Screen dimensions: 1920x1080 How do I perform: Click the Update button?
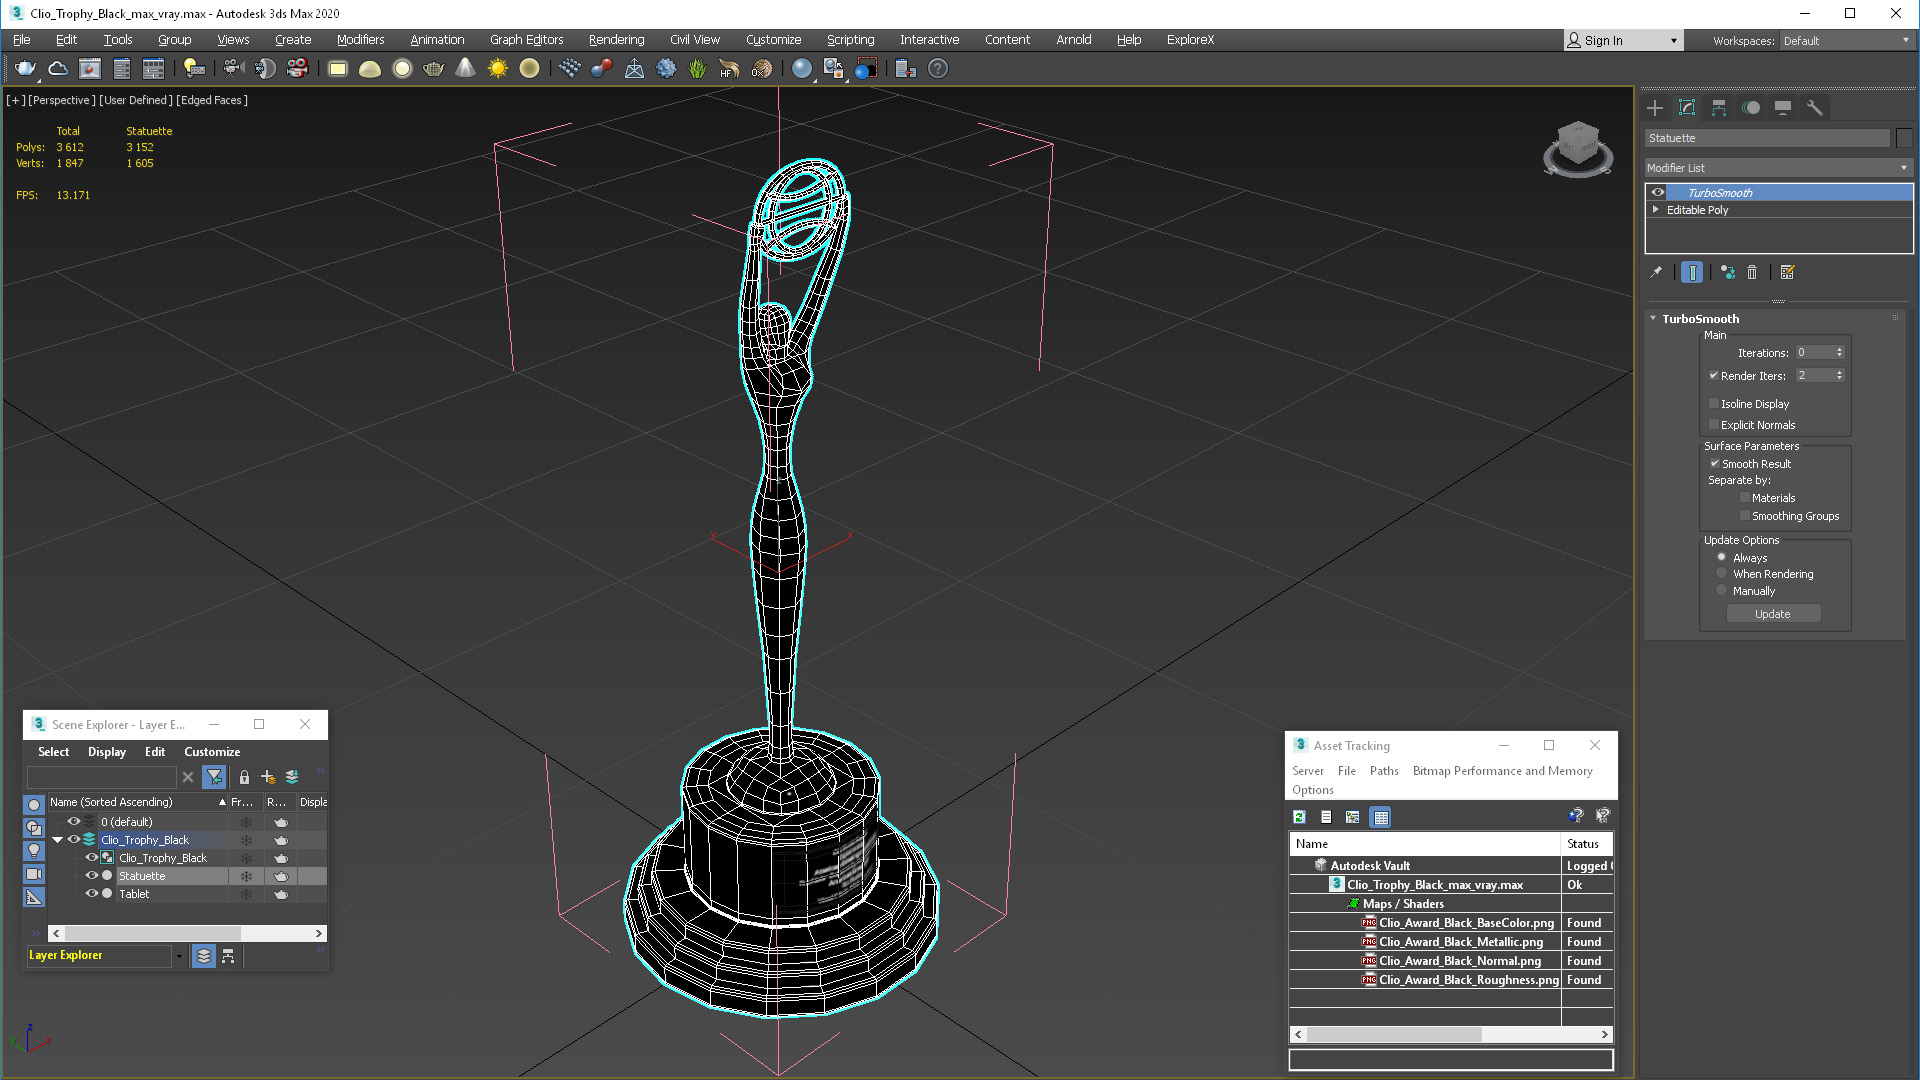[x=1772, y=613]
